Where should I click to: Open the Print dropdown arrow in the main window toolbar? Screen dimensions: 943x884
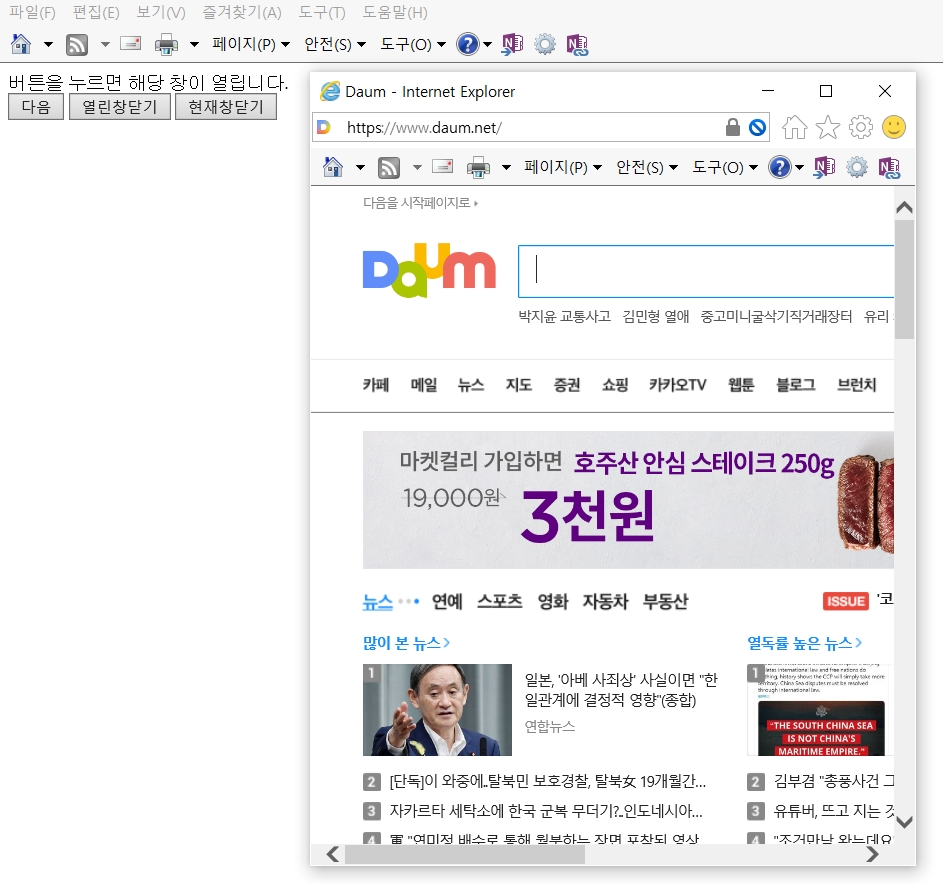click(194, 44)
